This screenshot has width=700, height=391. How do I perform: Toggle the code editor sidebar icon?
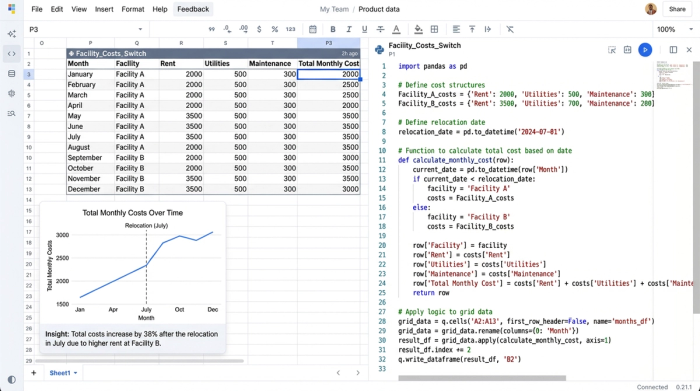point(12,54)
